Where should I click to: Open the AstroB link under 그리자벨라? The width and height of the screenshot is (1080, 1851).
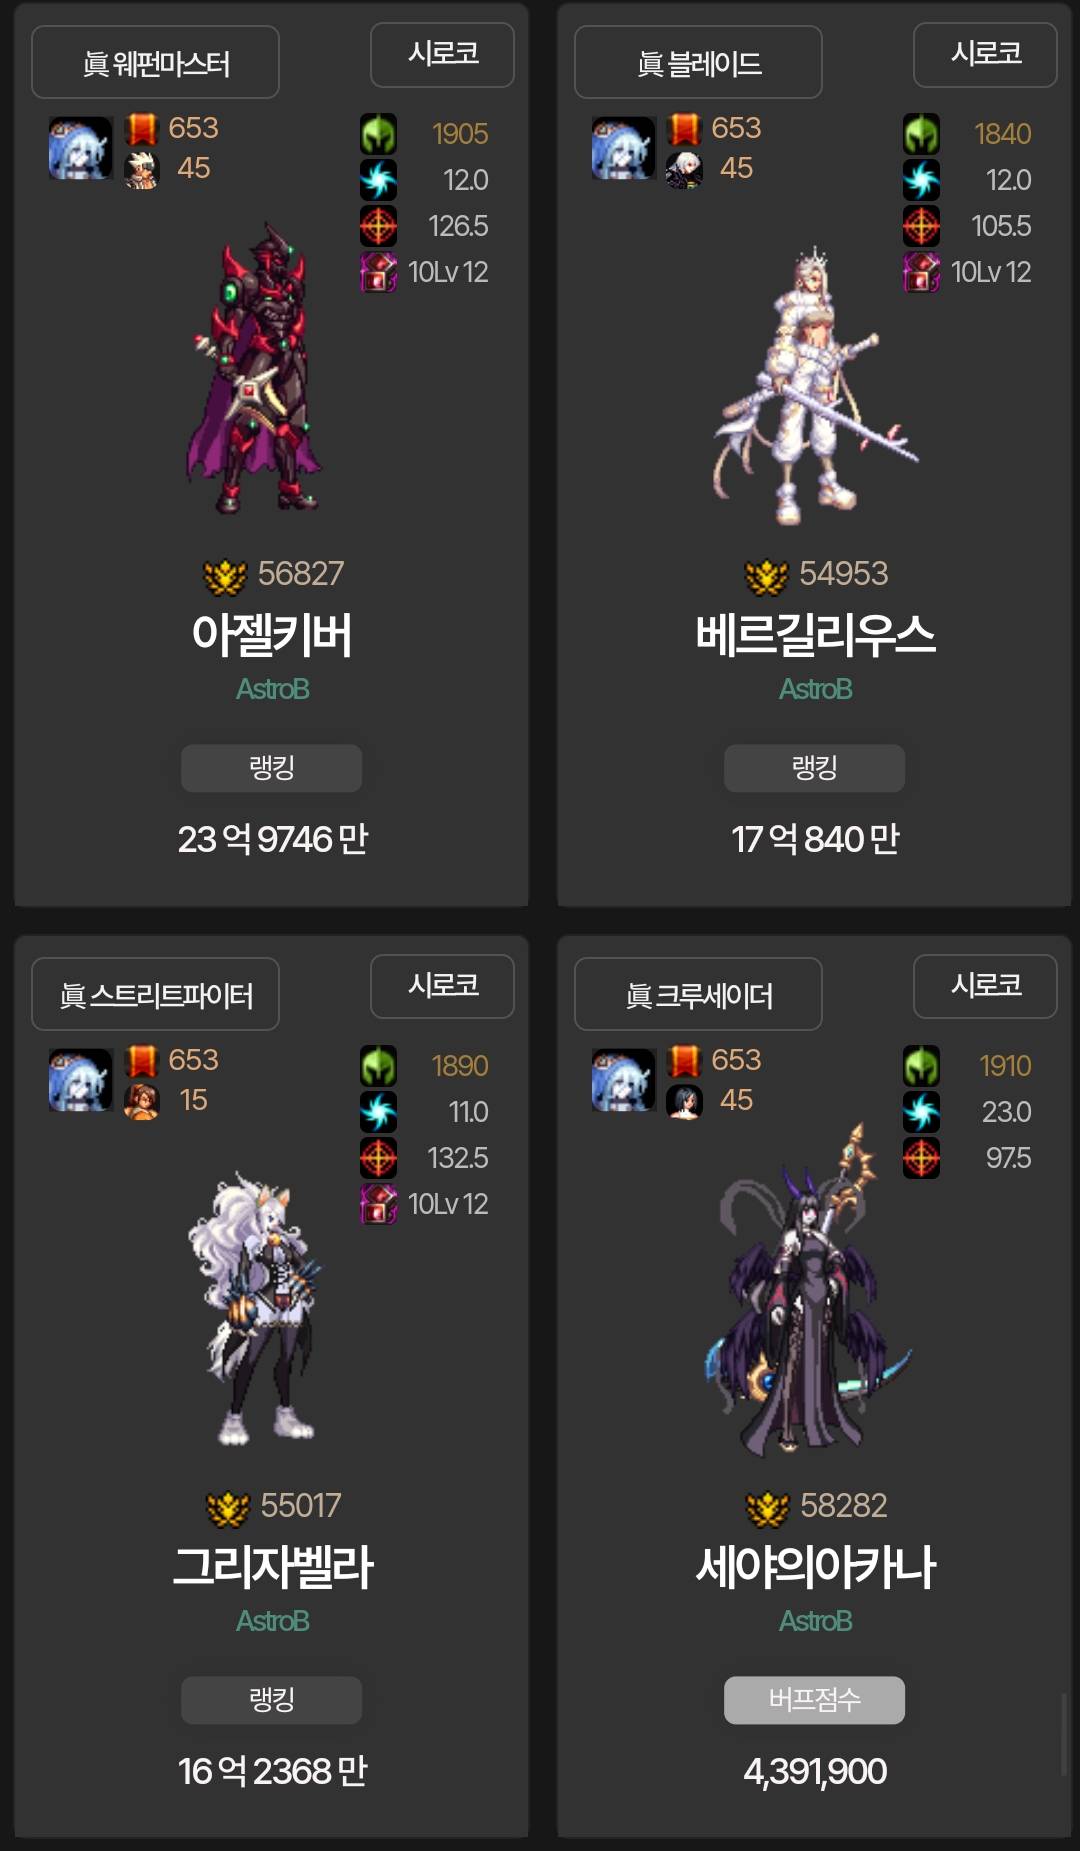pyautogui.click(x=272, y=1621)
